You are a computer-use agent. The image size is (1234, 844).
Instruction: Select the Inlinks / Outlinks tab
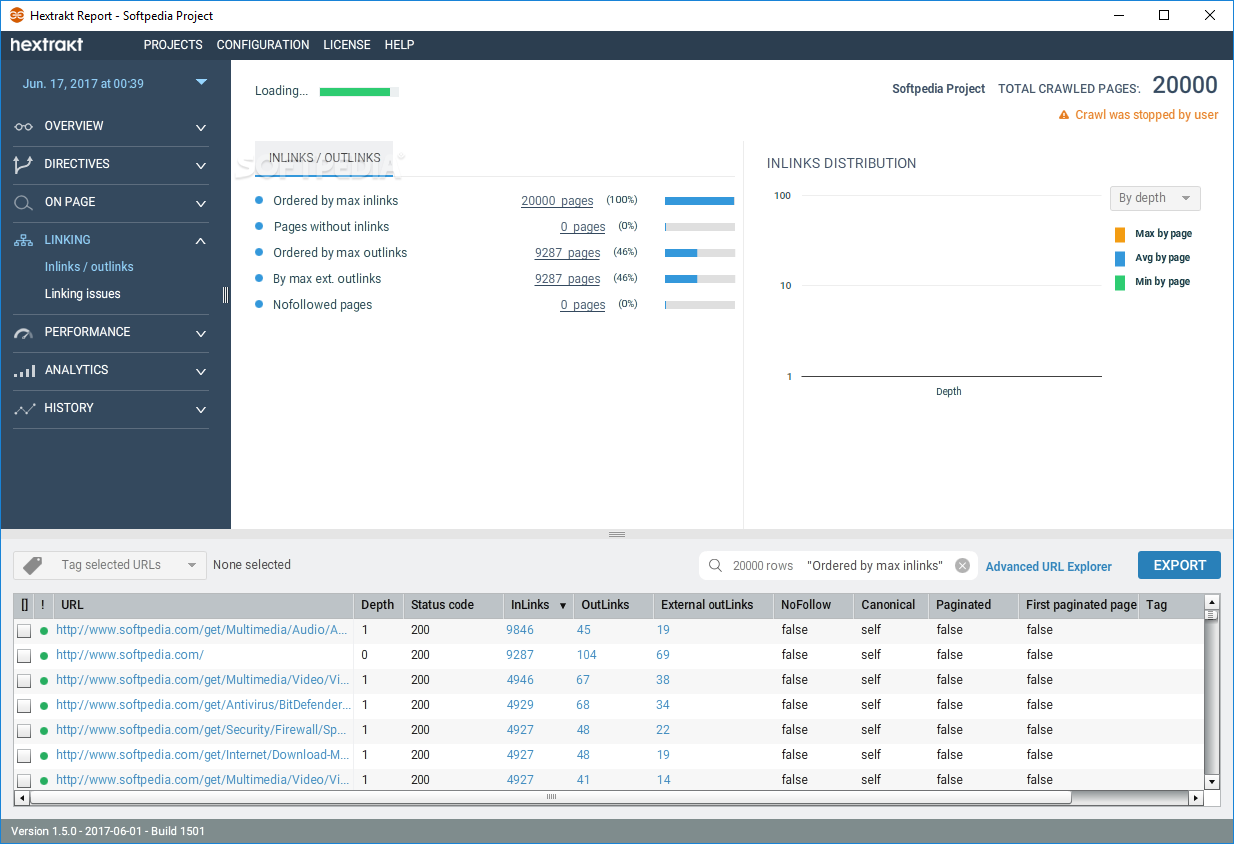tap(324, 158)
